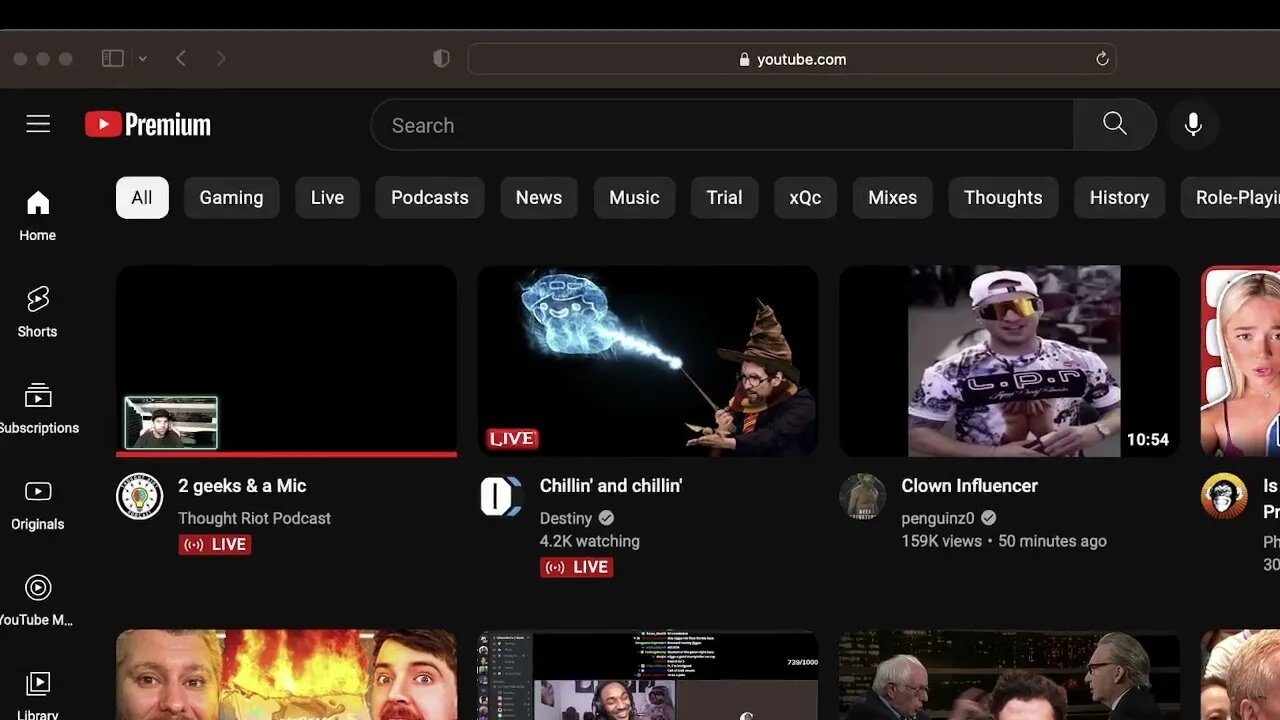The height and width of the screenshot is (720, 1280).
Task: Open Subscriptions in the sidebar
Action: pyautogui.click(x=38, y=408)
